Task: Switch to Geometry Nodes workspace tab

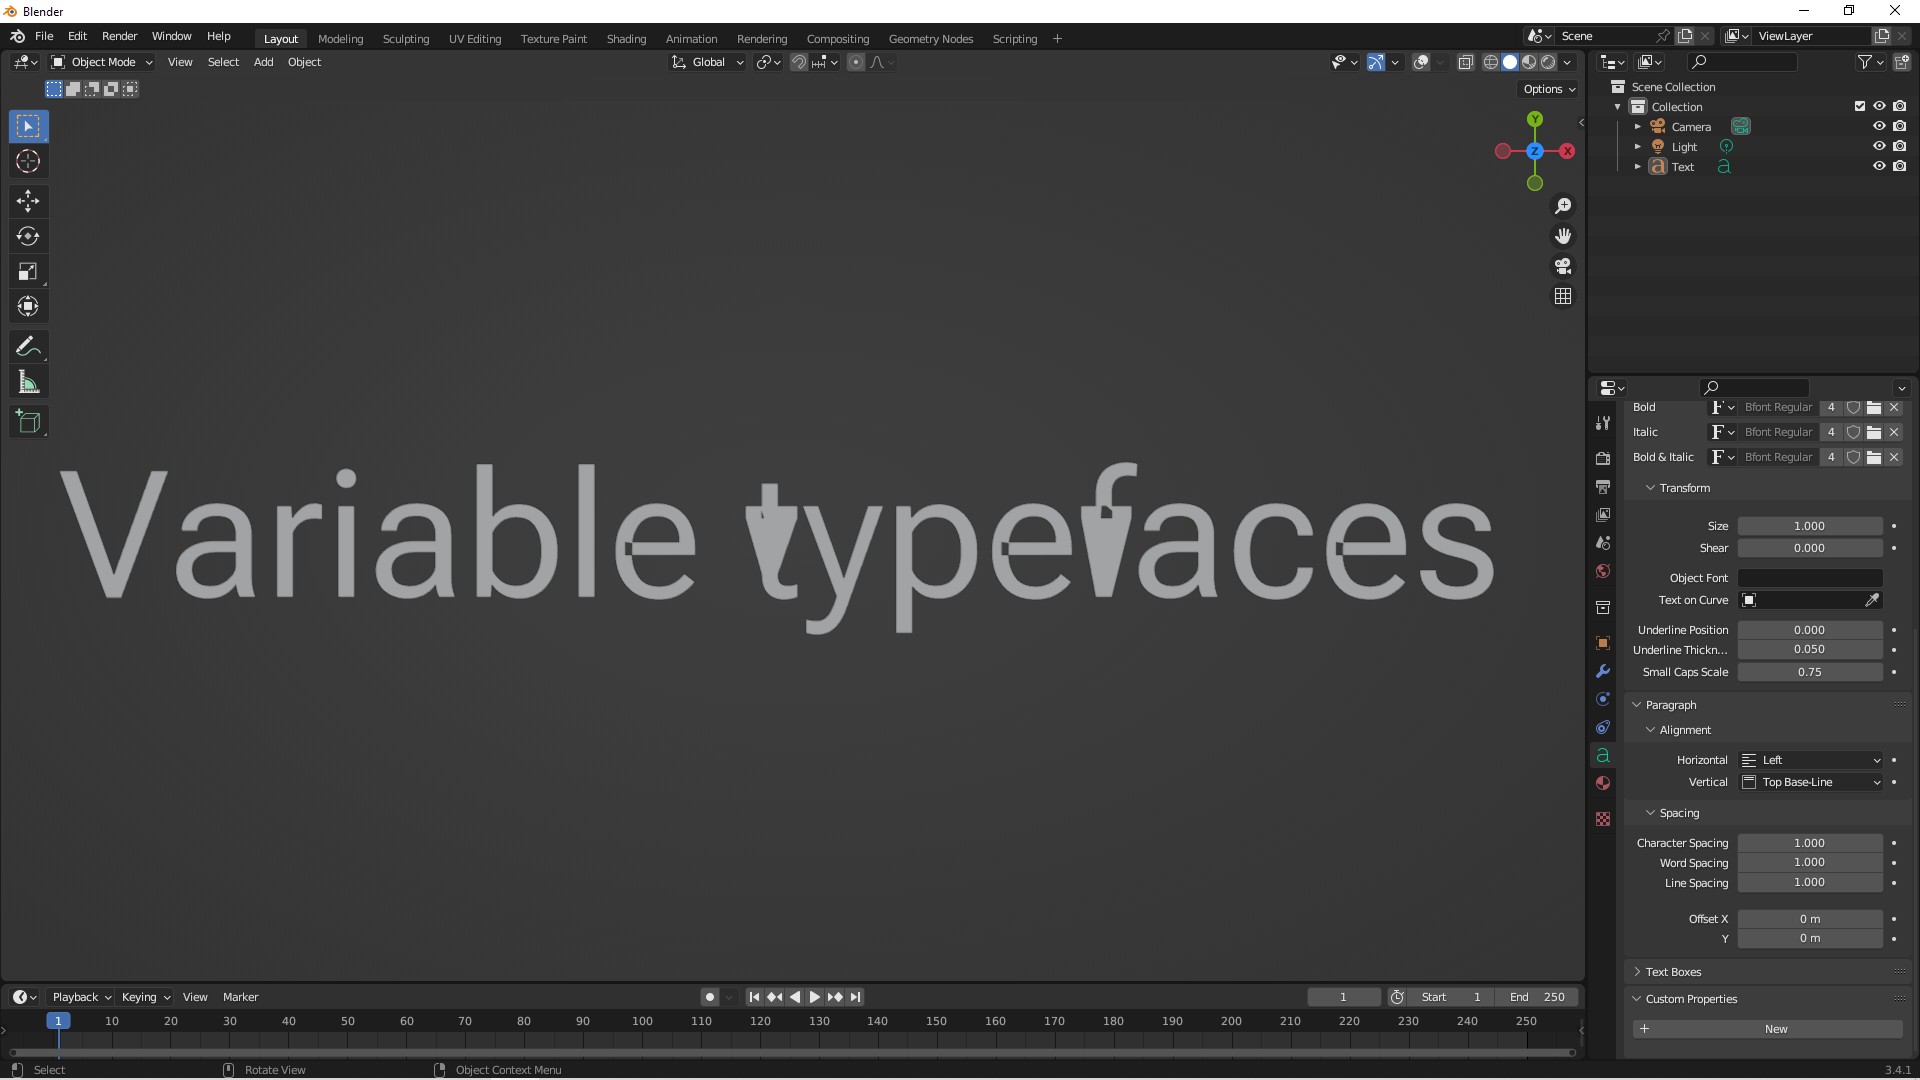Action: tap(930, 39)
